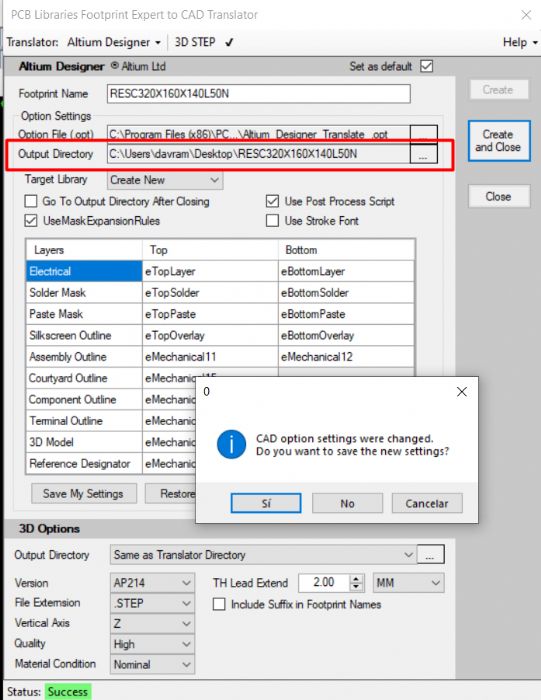The width and height of the screenshot is (541, 700).
Task: Increase TH Lead Extend with up arrow
Action: pyautogui.click(x=356, y=579)
